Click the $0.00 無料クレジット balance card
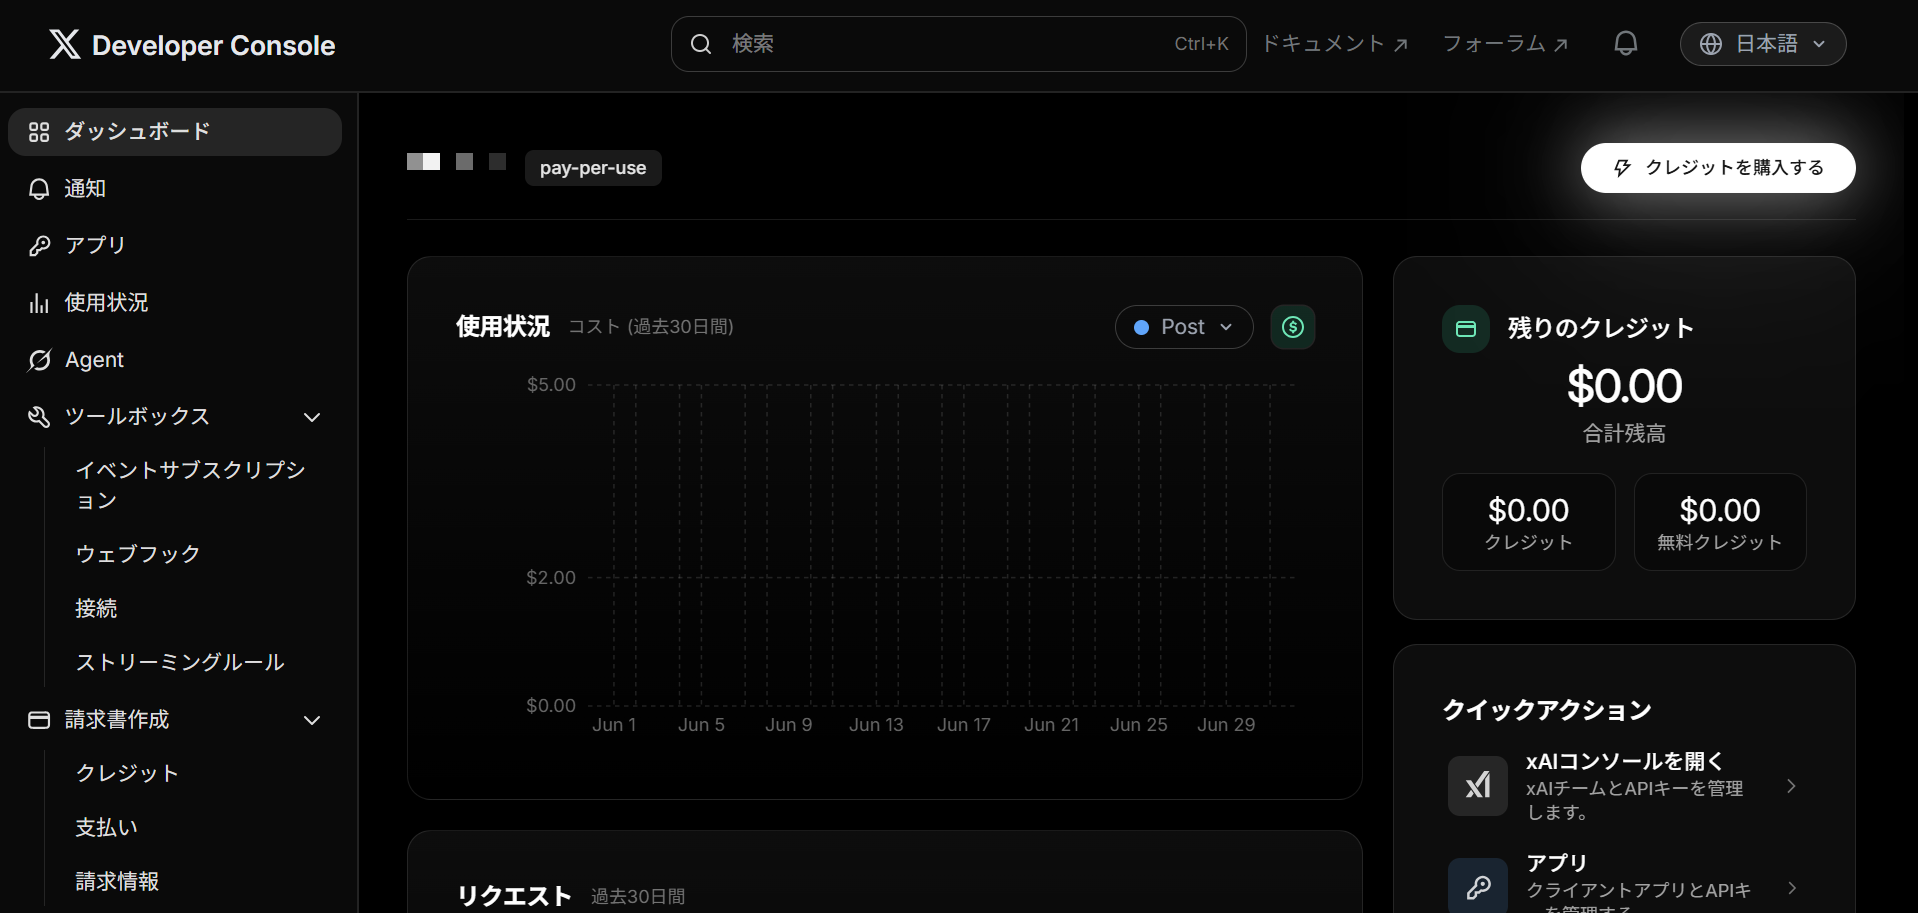Viewport: 1918px width, 913px height. (x=1720, y=522)
